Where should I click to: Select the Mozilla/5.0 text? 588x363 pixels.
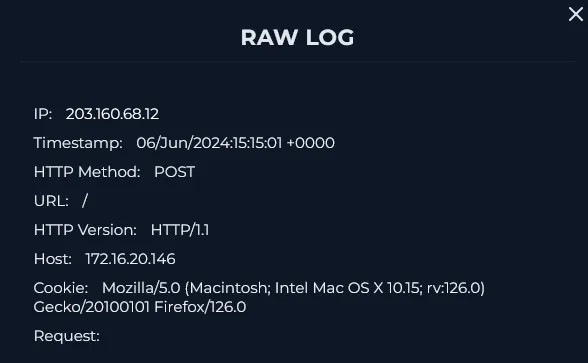(141, 288)
